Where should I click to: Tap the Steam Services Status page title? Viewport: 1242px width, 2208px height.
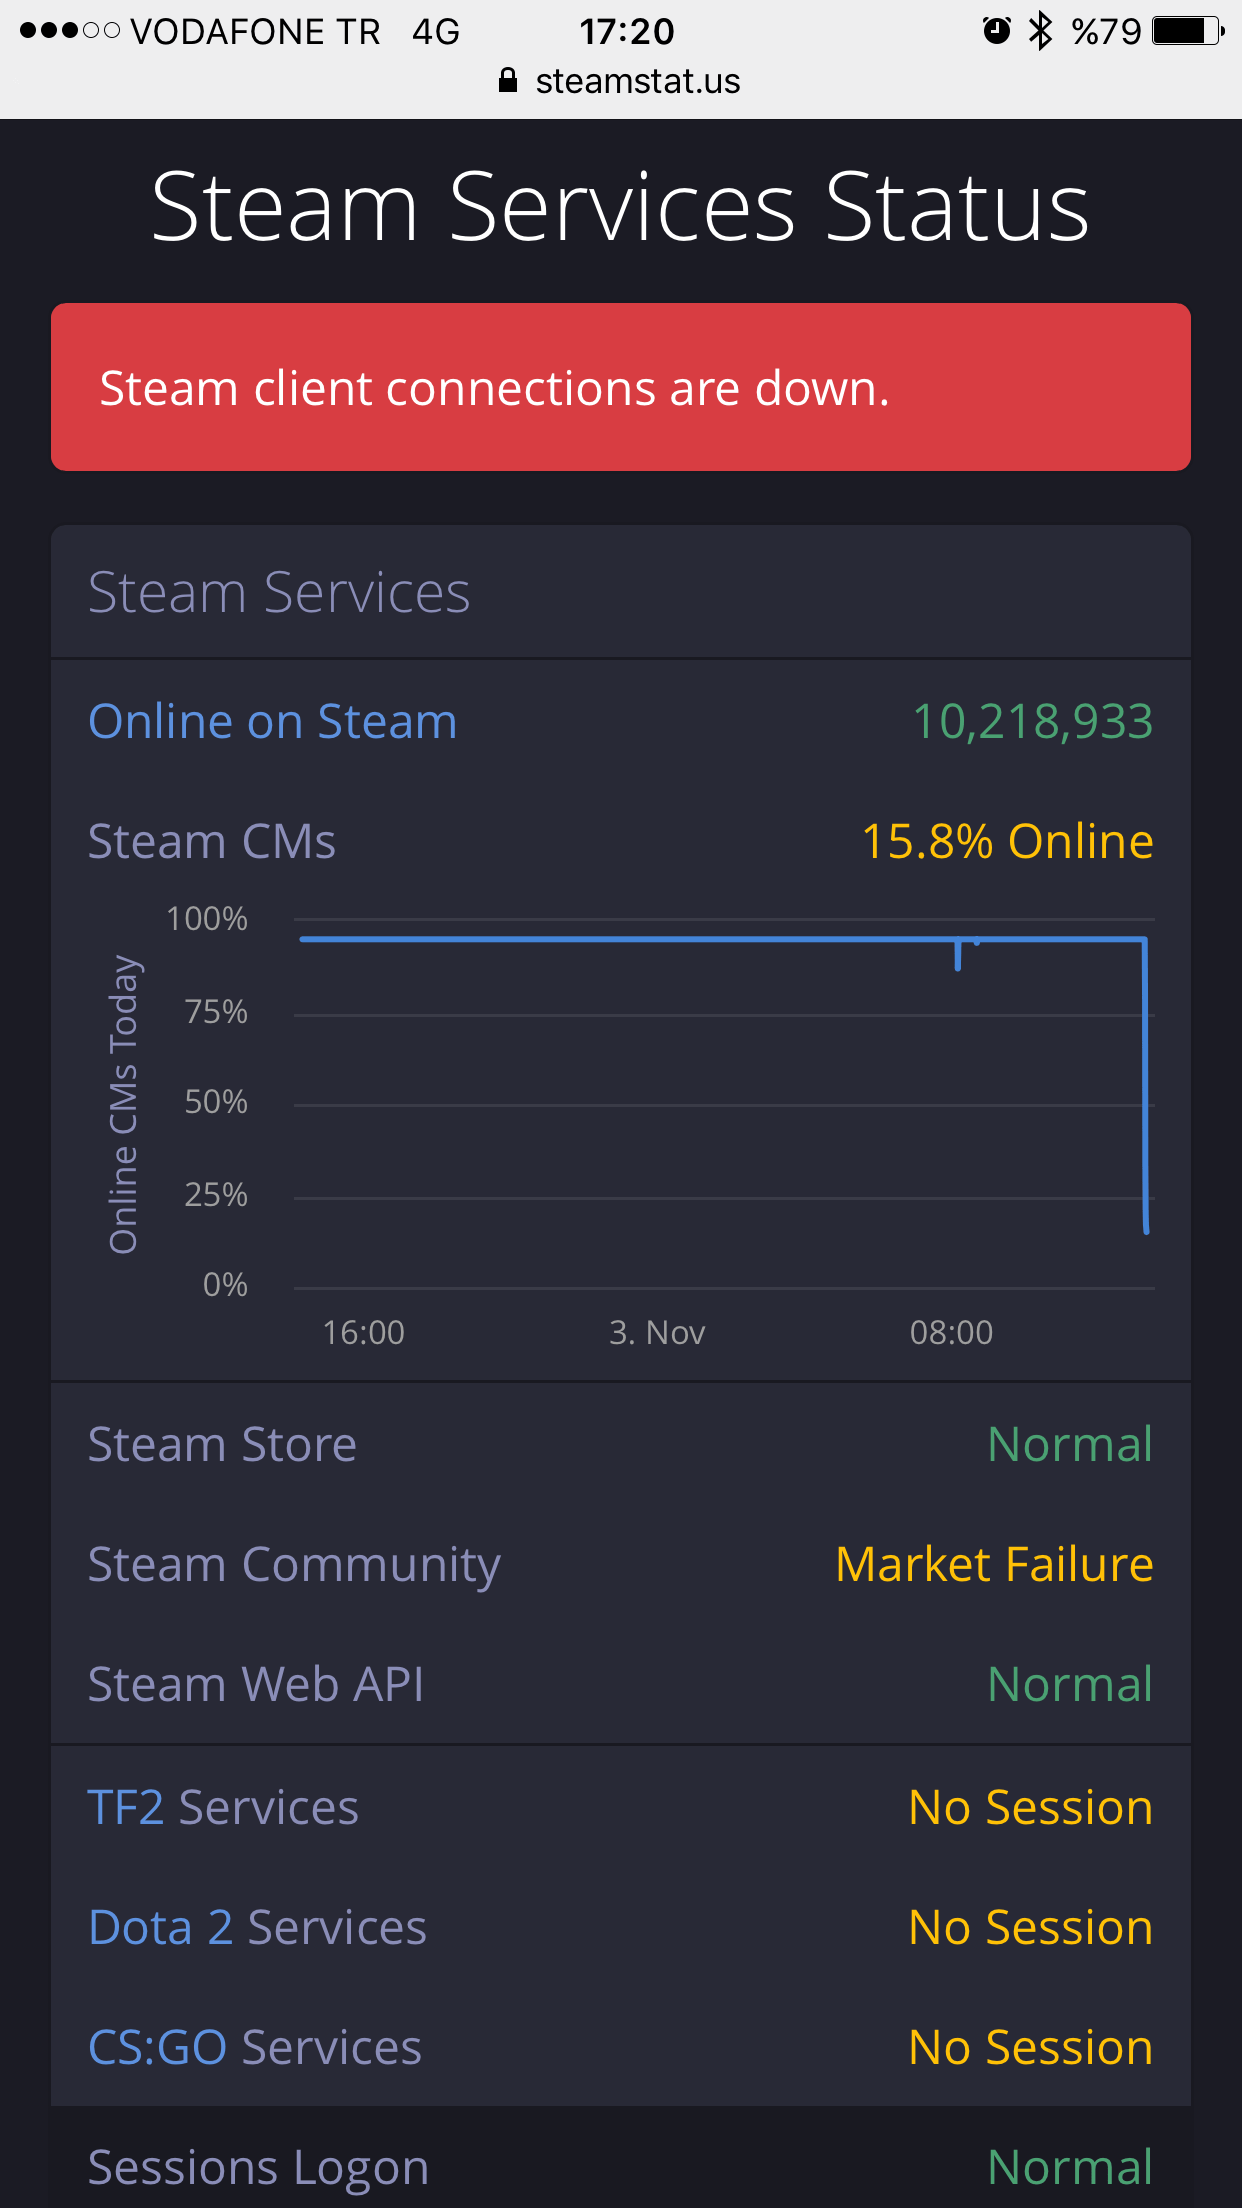(620, 207)
